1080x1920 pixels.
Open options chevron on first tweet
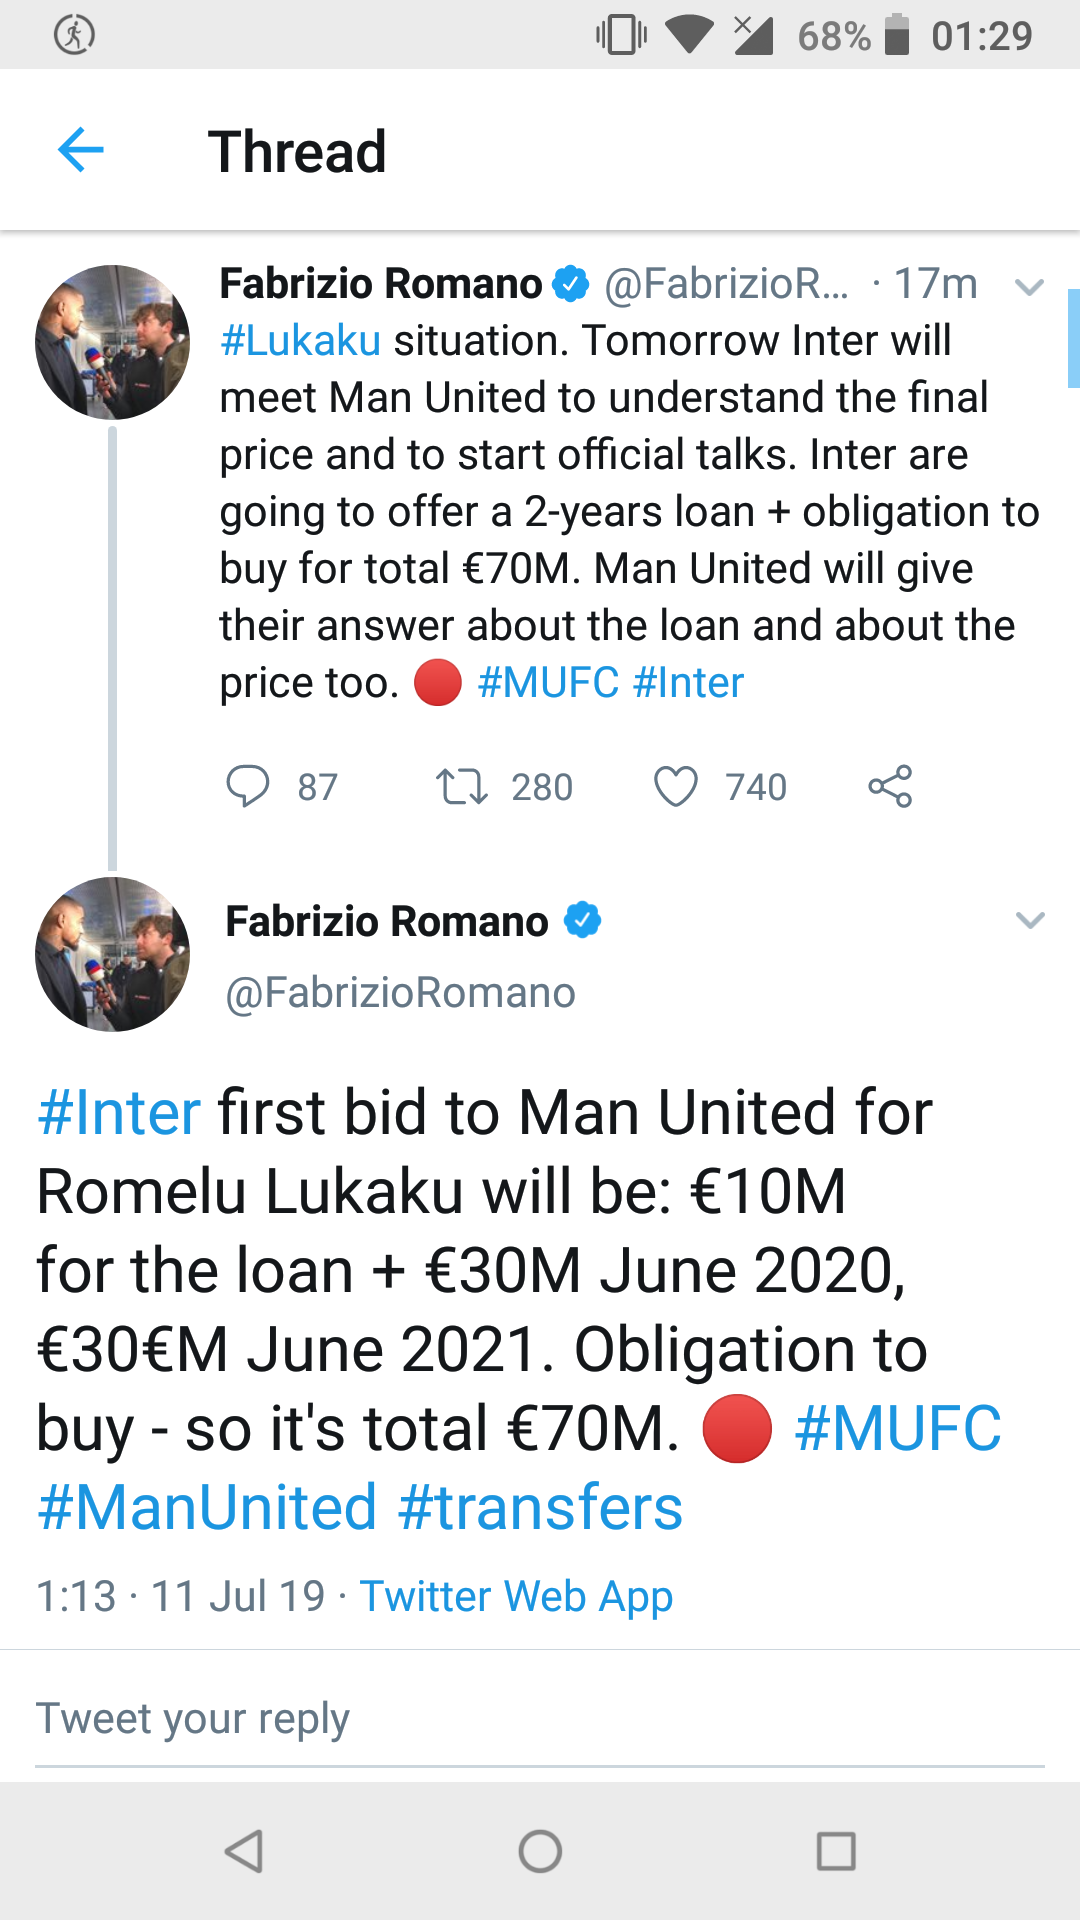[1029, 287]
